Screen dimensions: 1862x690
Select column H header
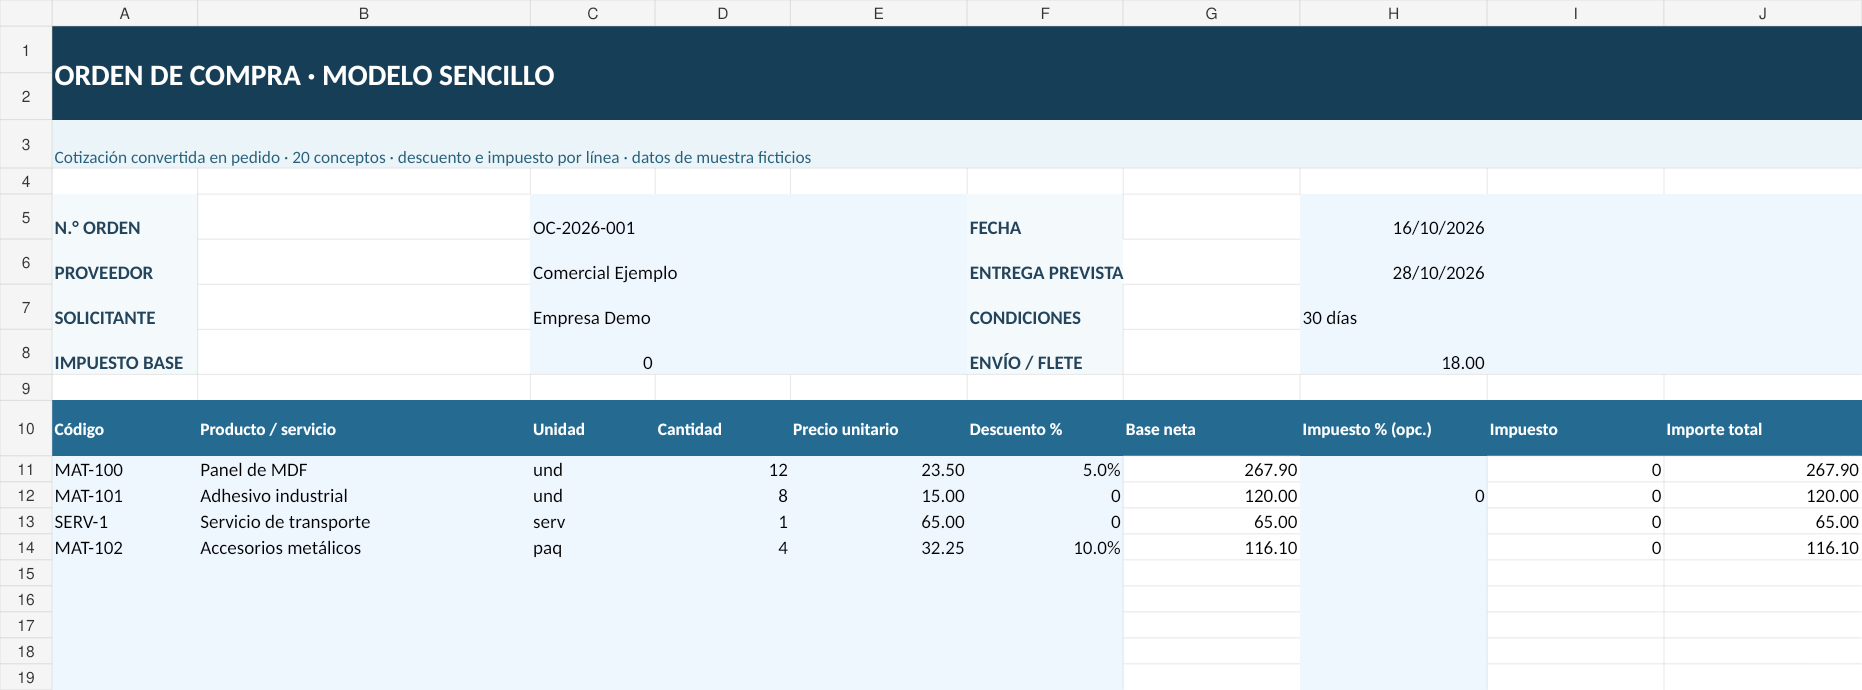tap(1393, 13)
